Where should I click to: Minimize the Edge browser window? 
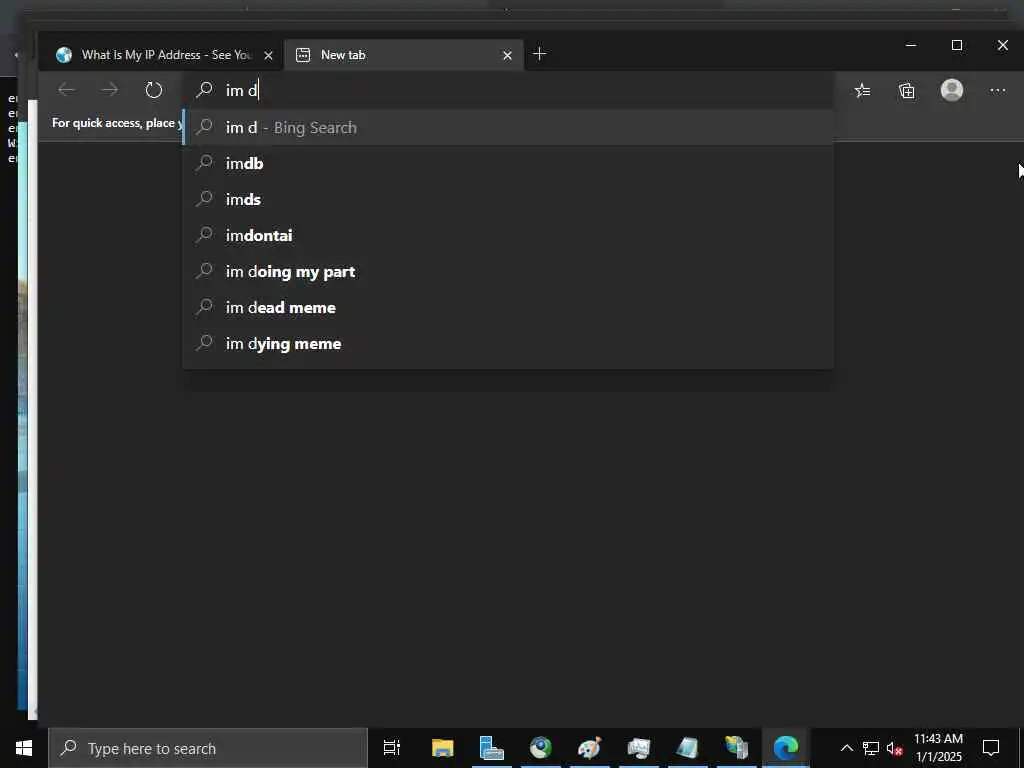click(x=911, y=45)
